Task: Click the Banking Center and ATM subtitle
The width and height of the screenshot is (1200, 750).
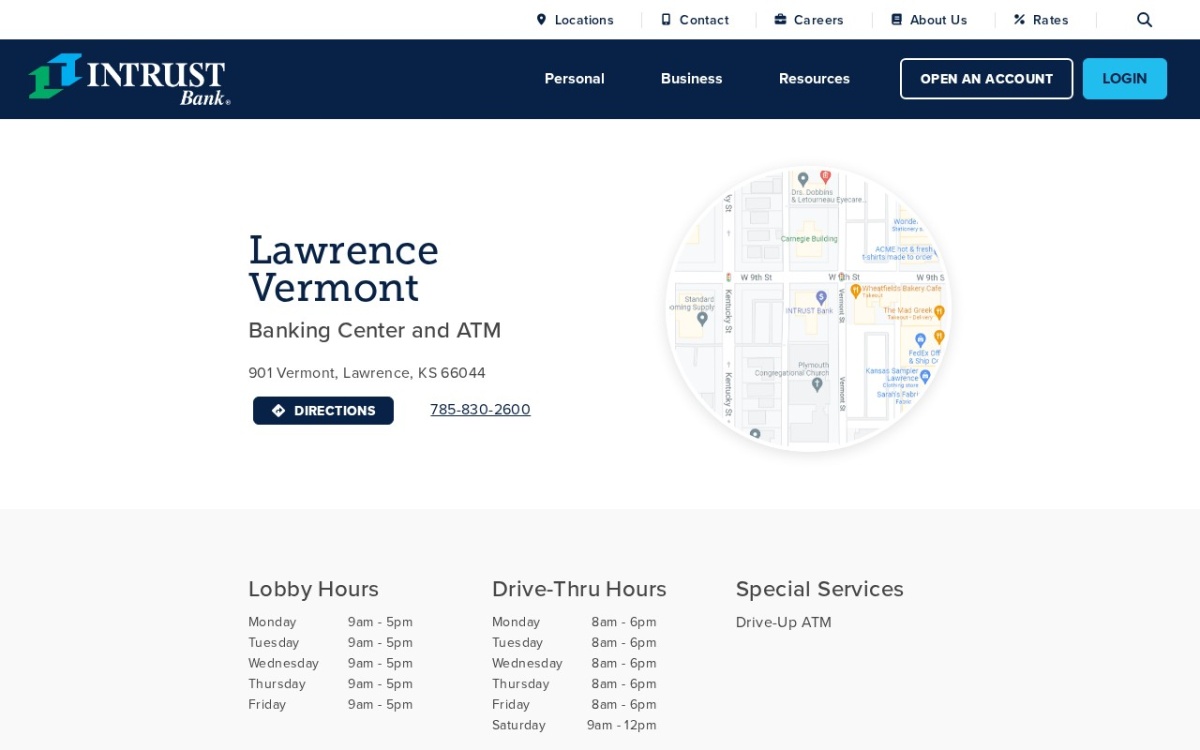Action: click(x=375, y=331)
